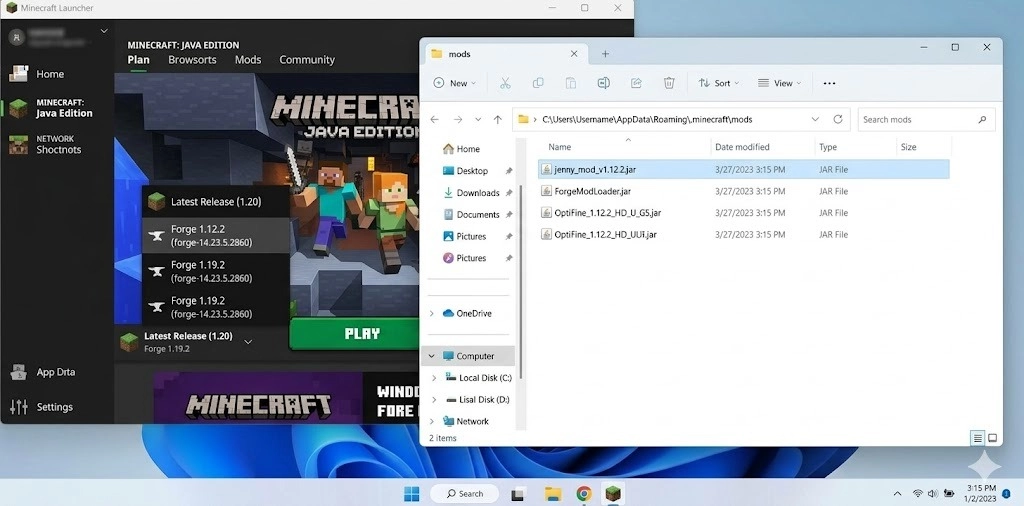
Task: Sort by the Type column header
Action: [827, 147]
